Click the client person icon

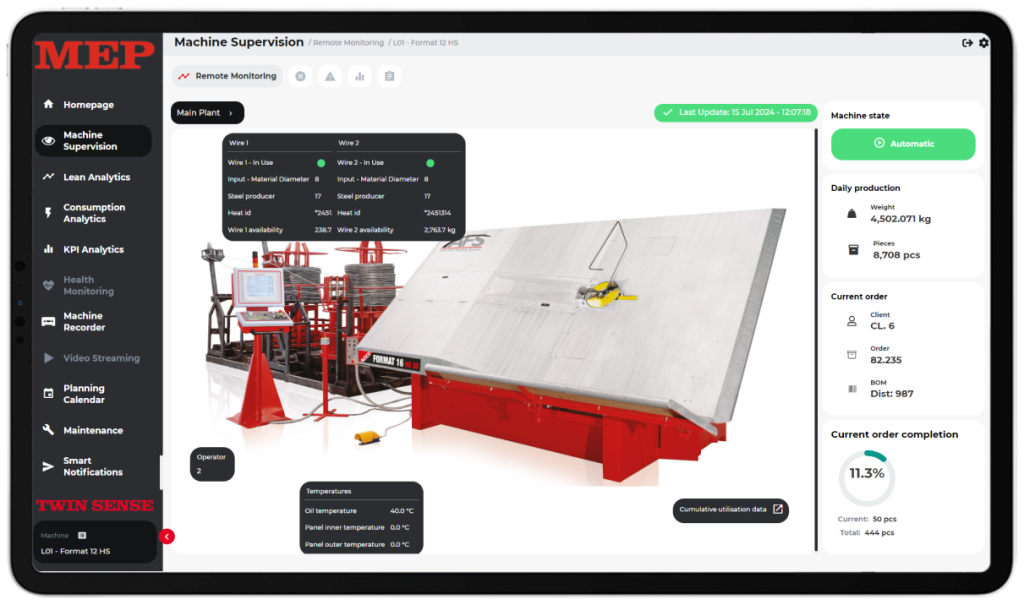pyautogui.click(x=852, y=321)
